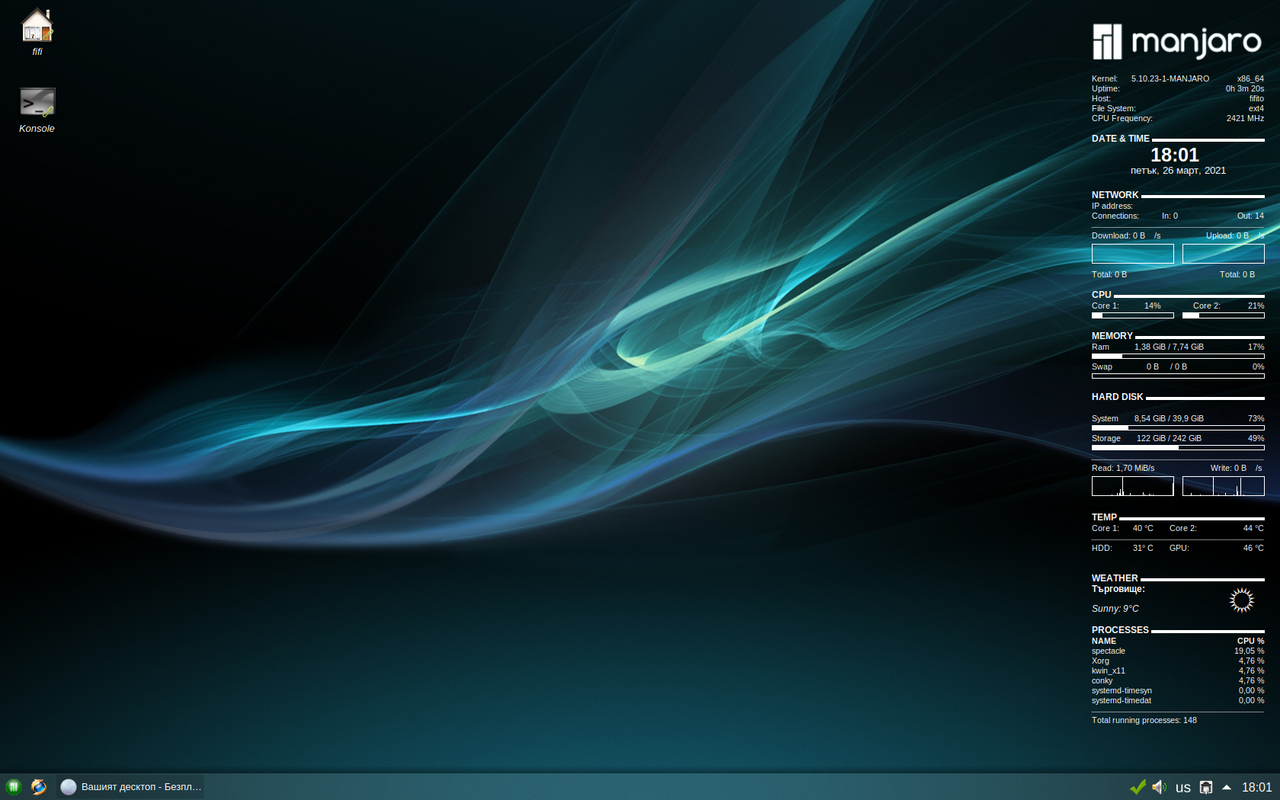Click the 'Sunny: 9°C' weather text
Screen dimensions: 1280x800
point(1115,608)
